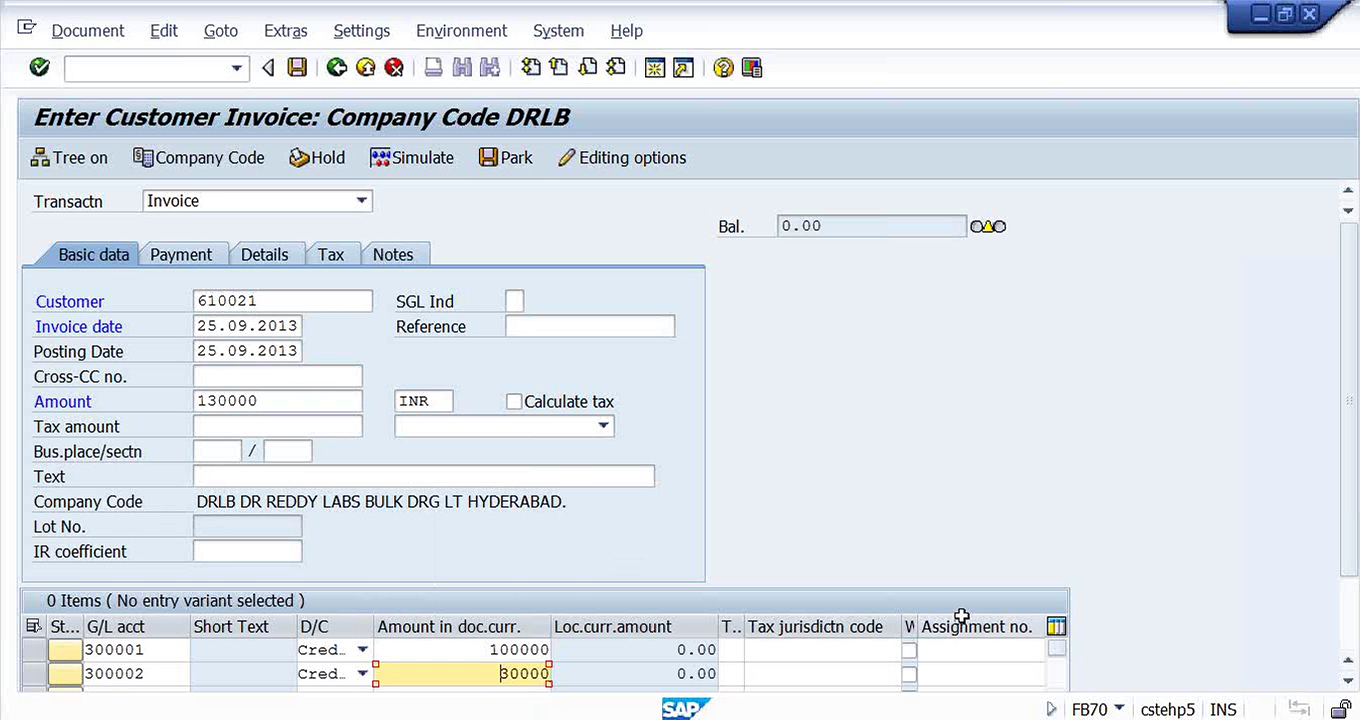
Task: Click the G/L acct column header
Action: coord(136,627)
